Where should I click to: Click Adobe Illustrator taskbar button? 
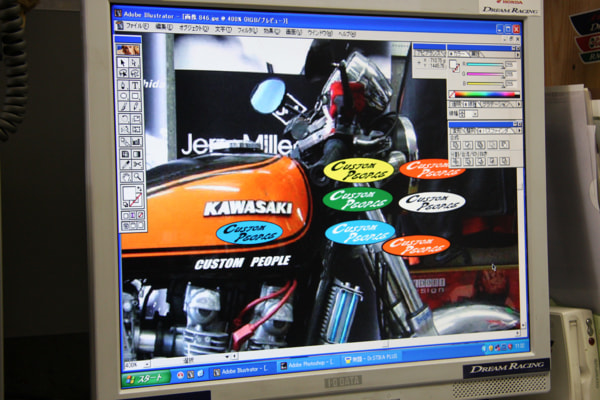click(x=242, y=370)
